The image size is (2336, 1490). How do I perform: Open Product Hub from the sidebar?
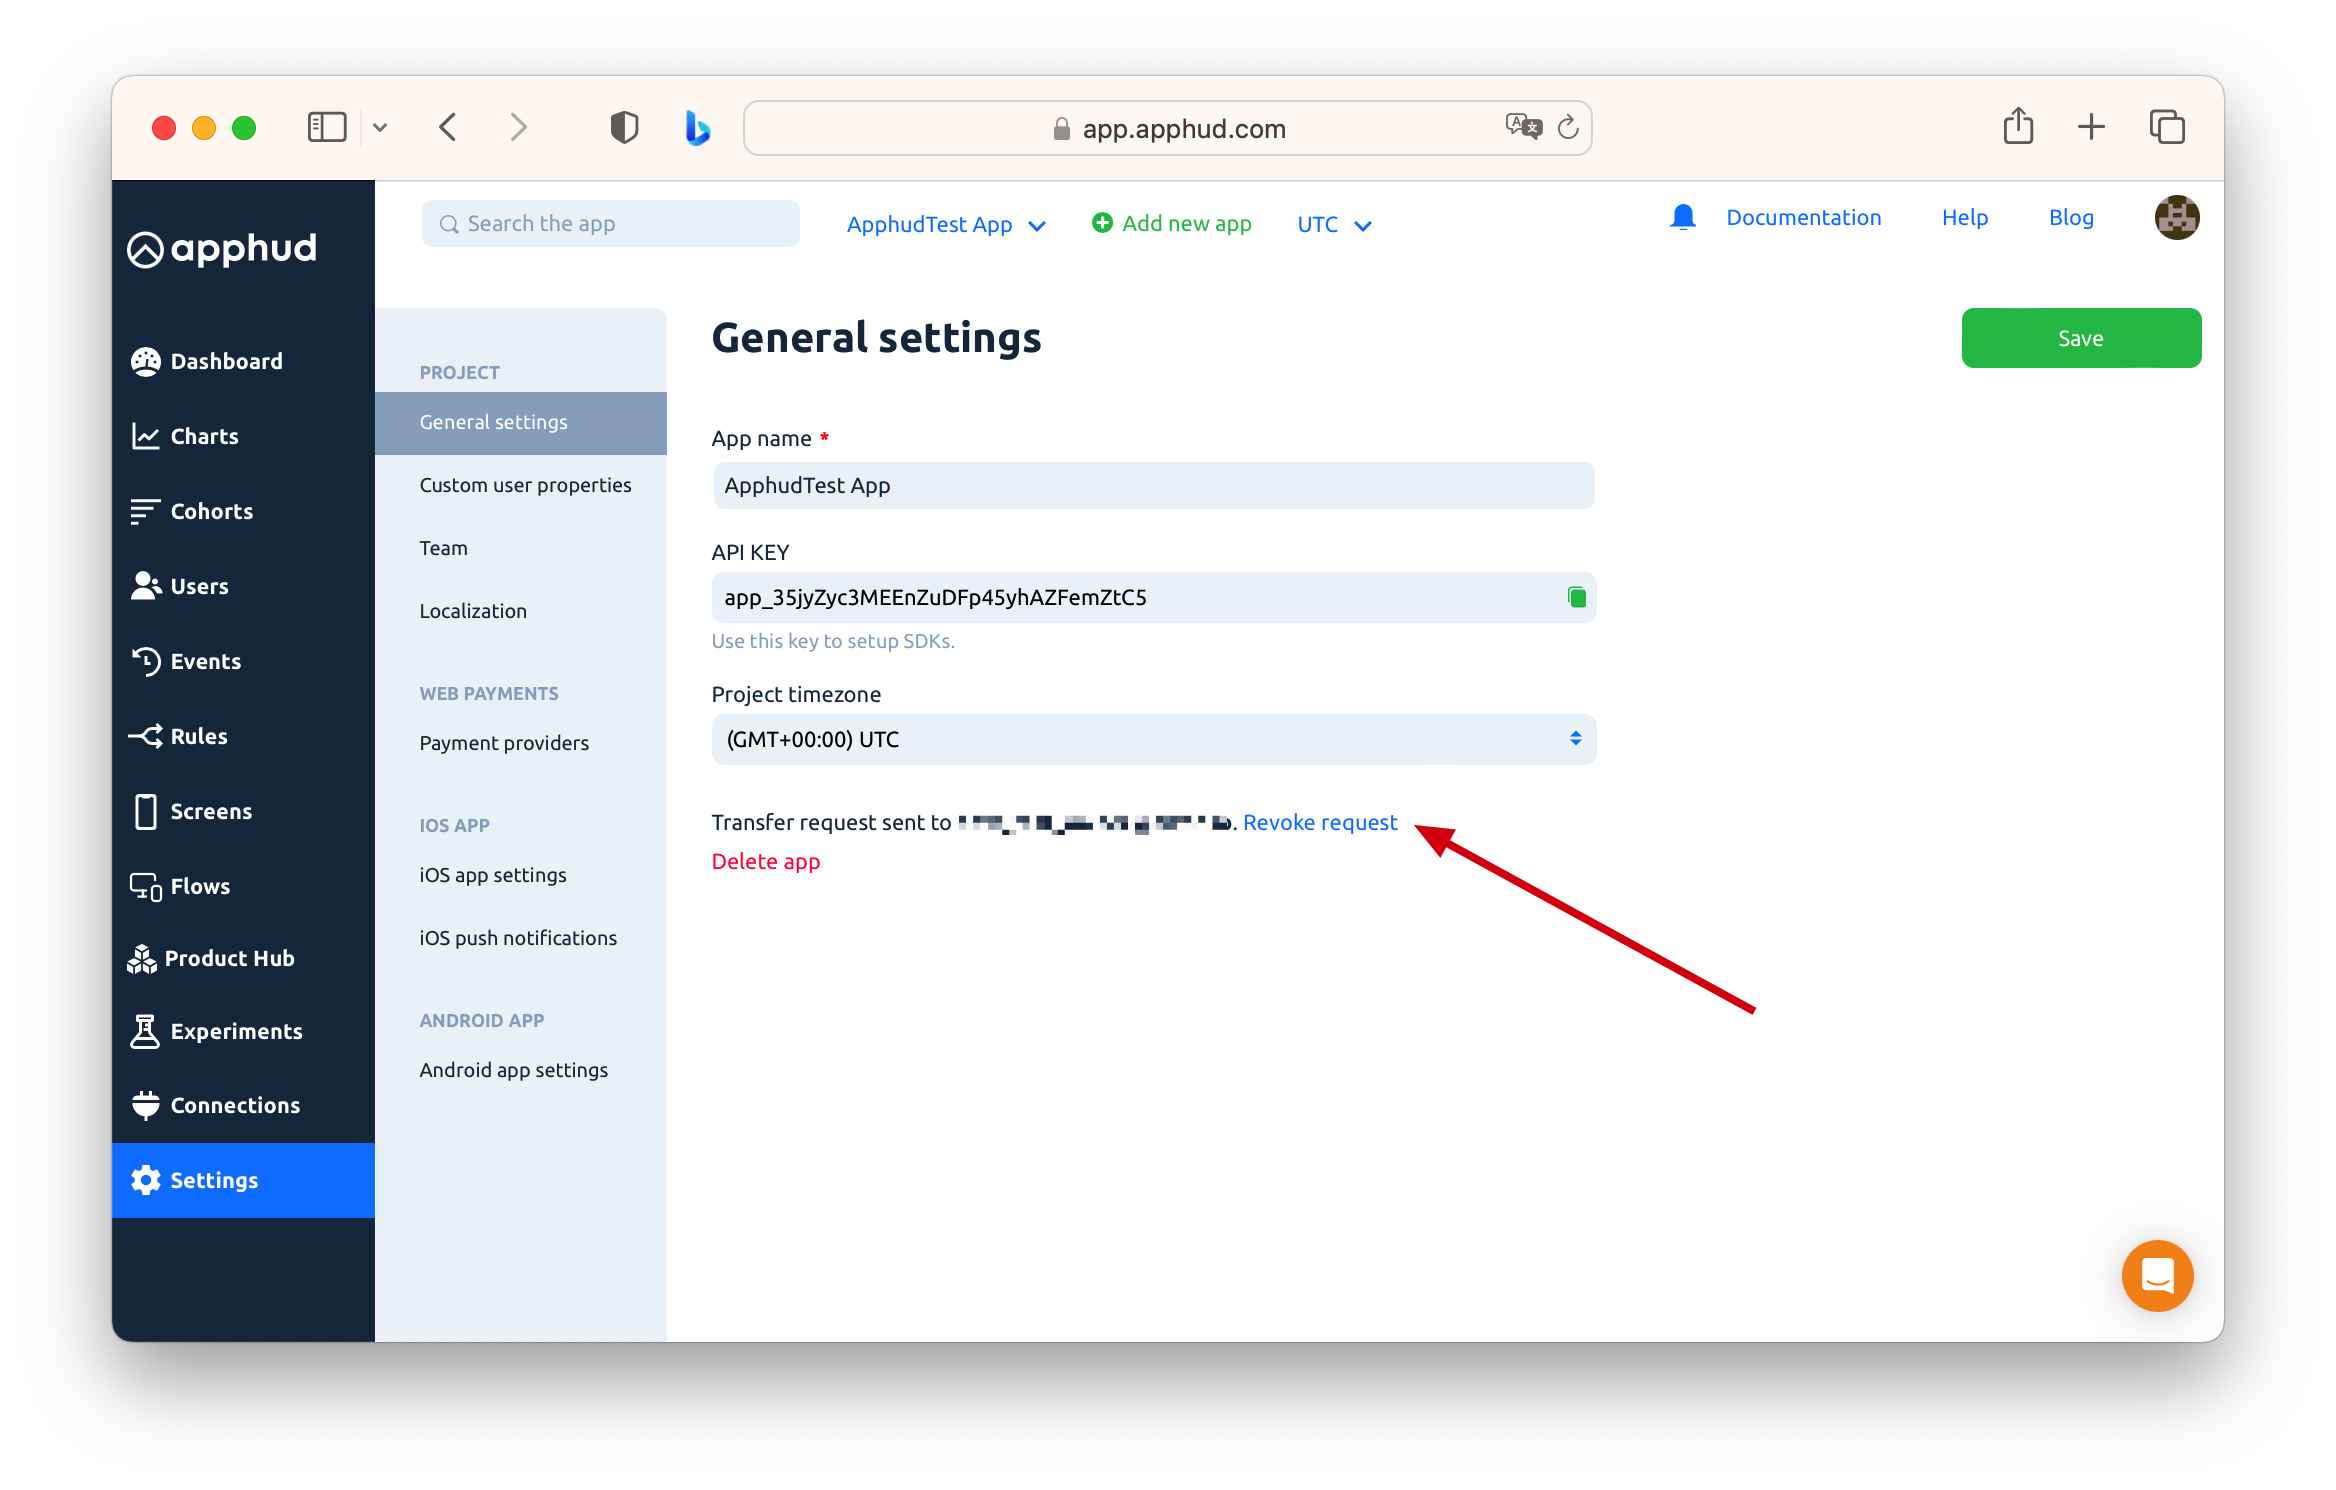[x=229, y=958]
